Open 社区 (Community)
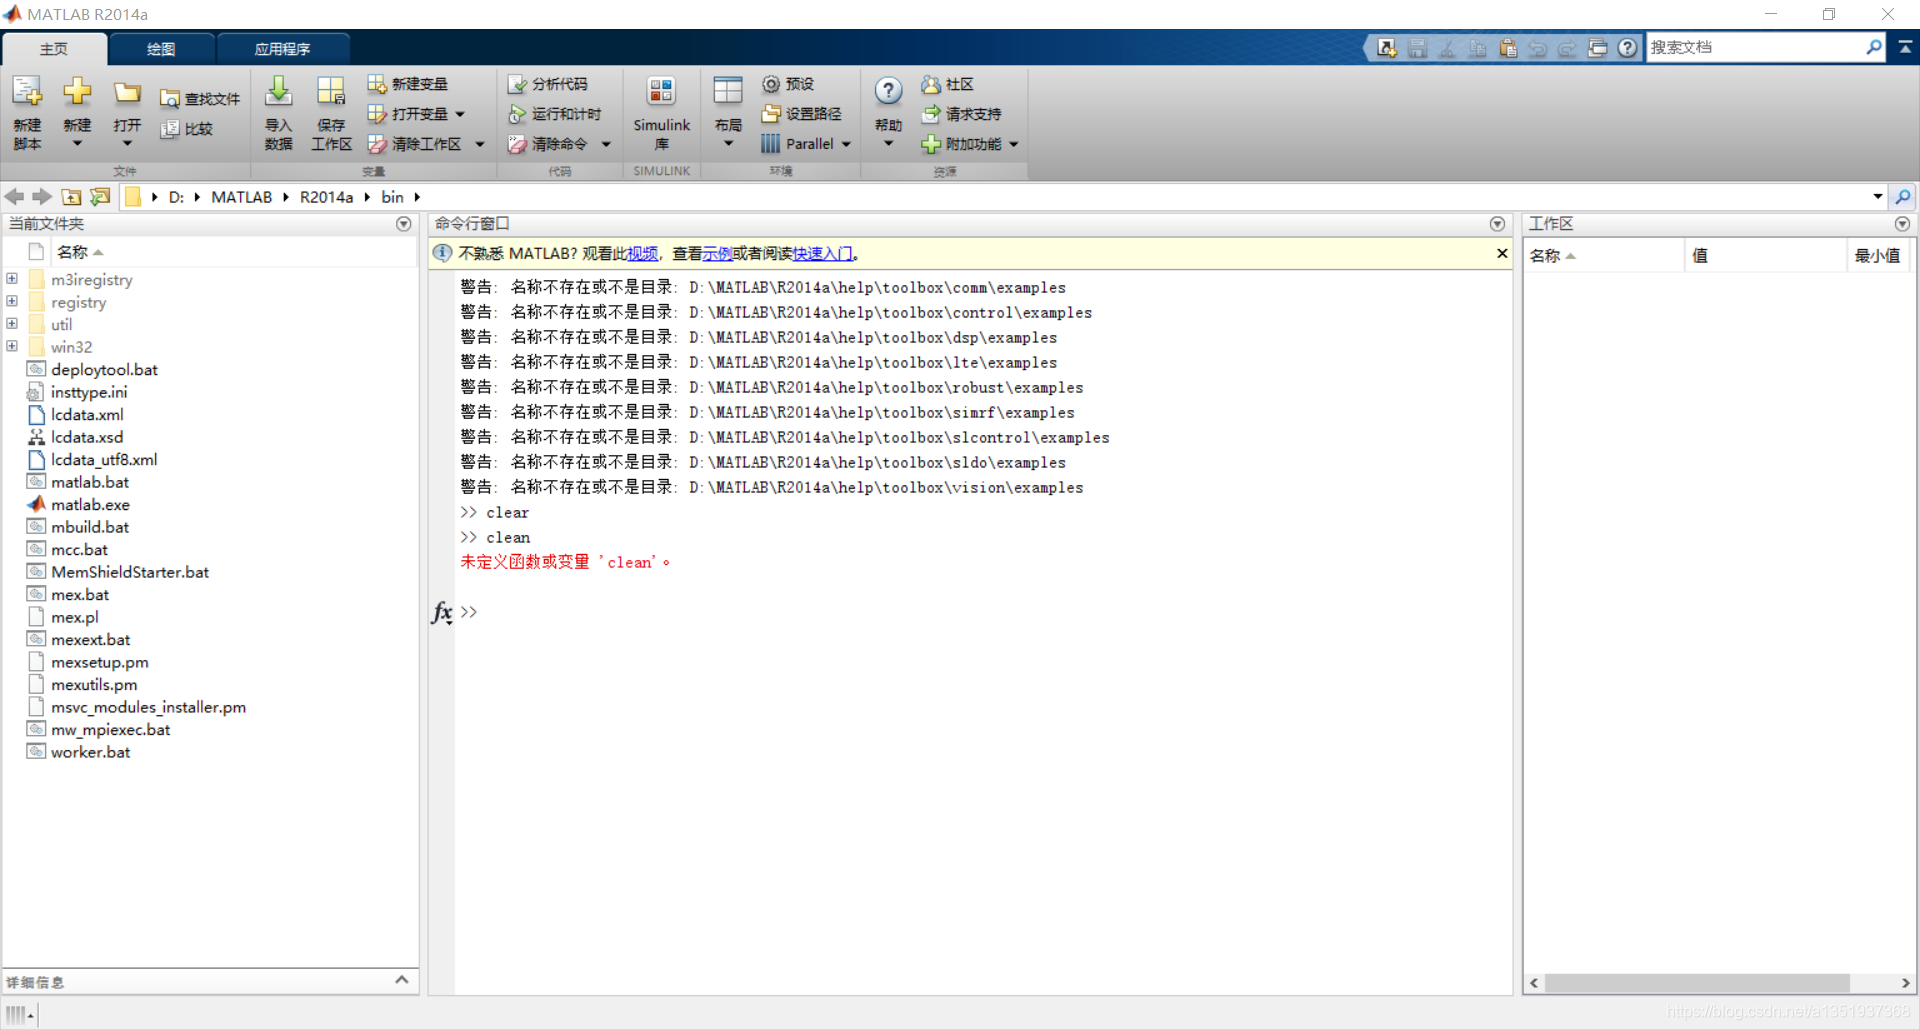The height and width of the screenshot is (1030, 1920). [947, 84]
